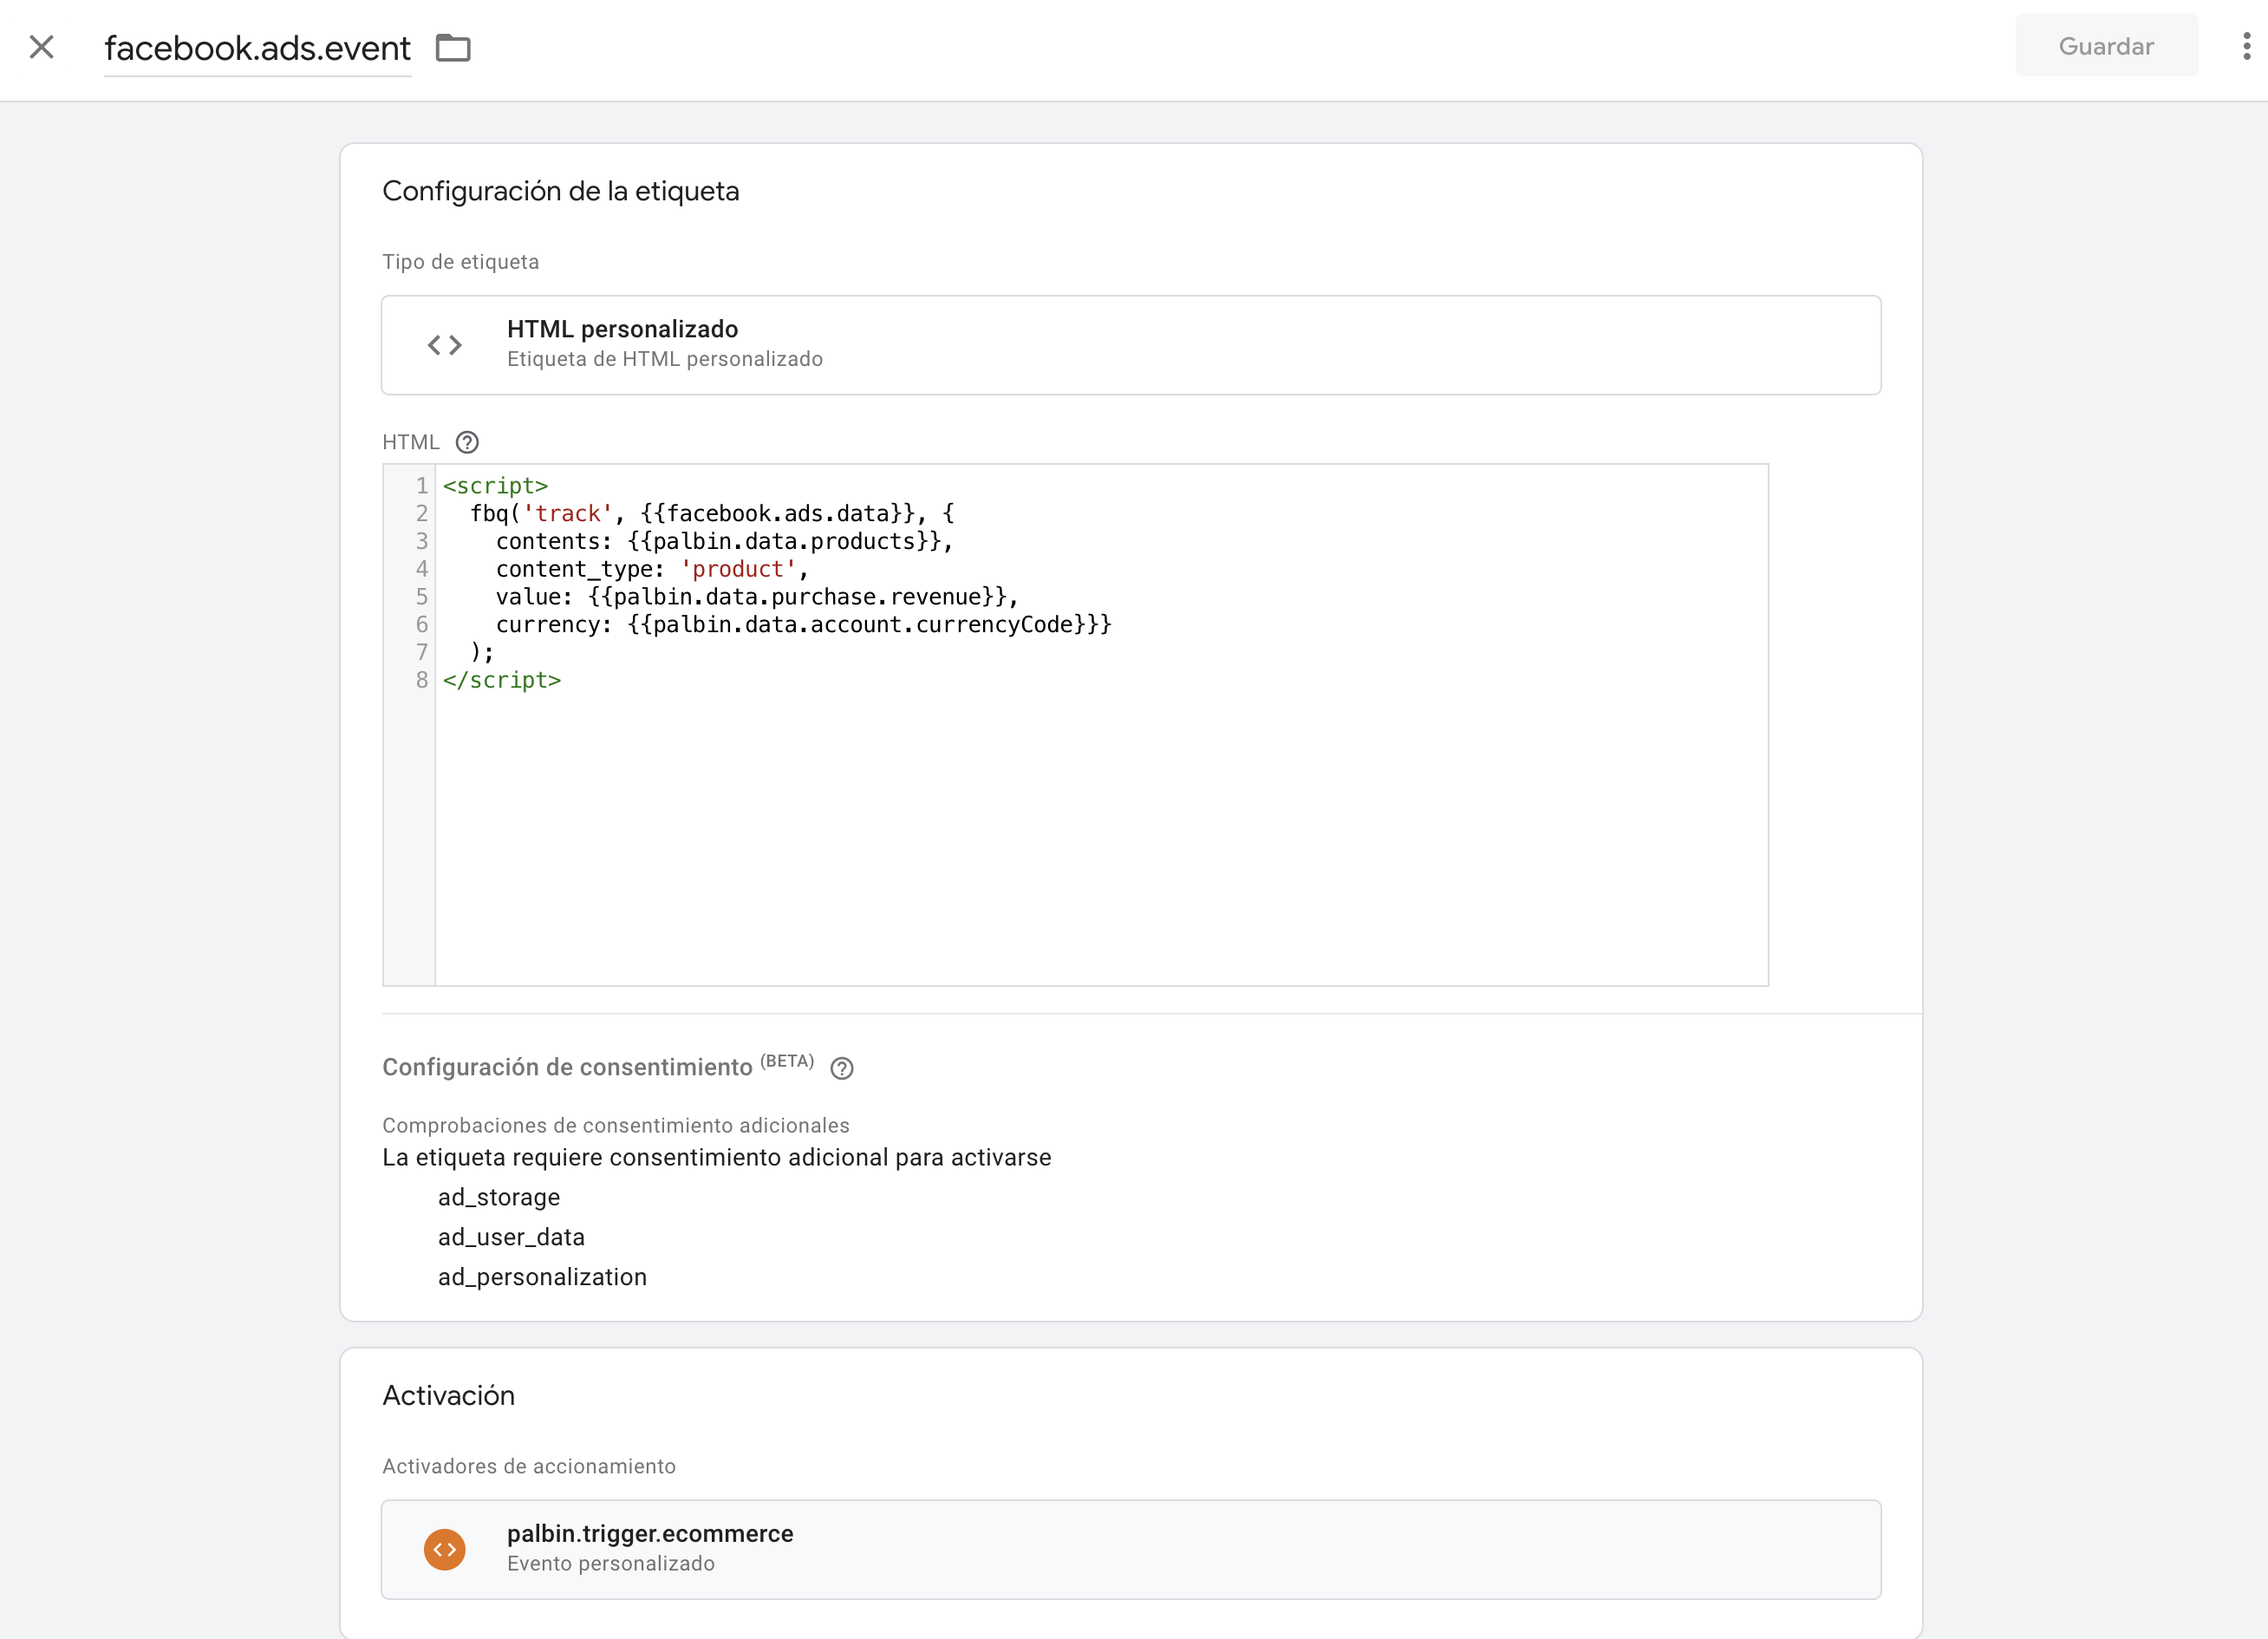Click line number 8 in the gutter
This screenshot has width=2268, height=1639.
(x=422, y=680)
